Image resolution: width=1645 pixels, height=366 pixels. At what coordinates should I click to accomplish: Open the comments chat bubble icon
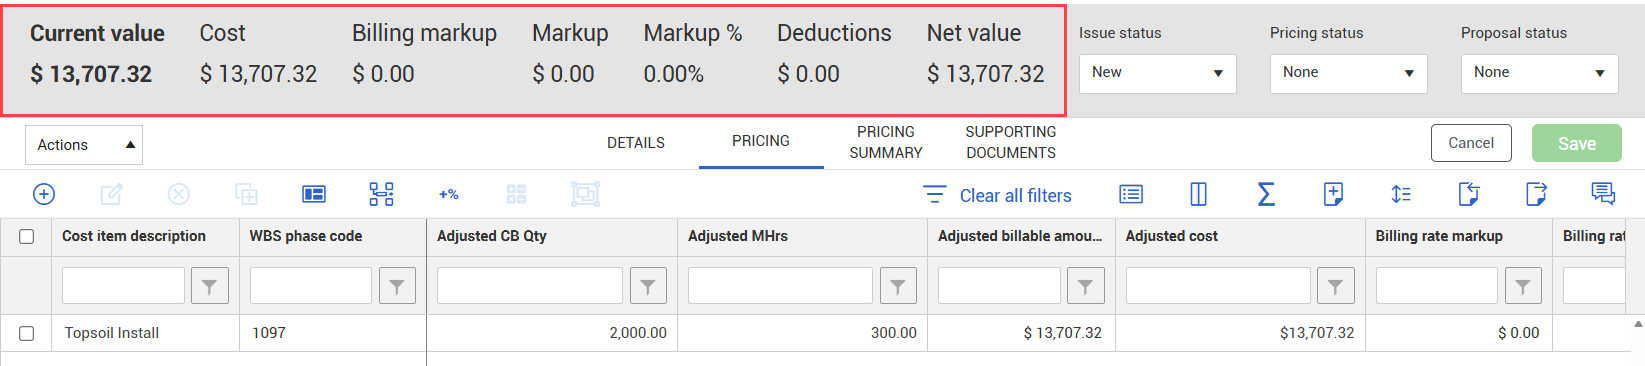(1603, 194)
